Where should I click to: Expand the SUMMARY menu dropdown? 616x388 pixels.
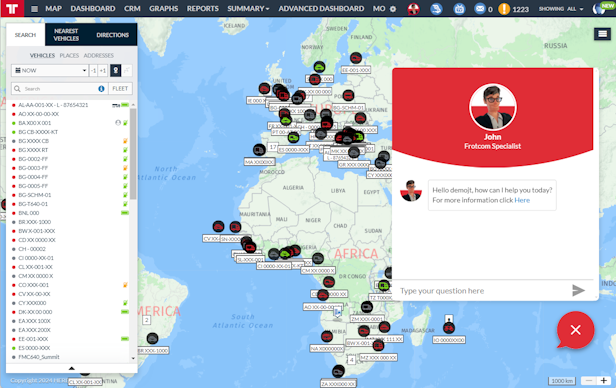248,9
